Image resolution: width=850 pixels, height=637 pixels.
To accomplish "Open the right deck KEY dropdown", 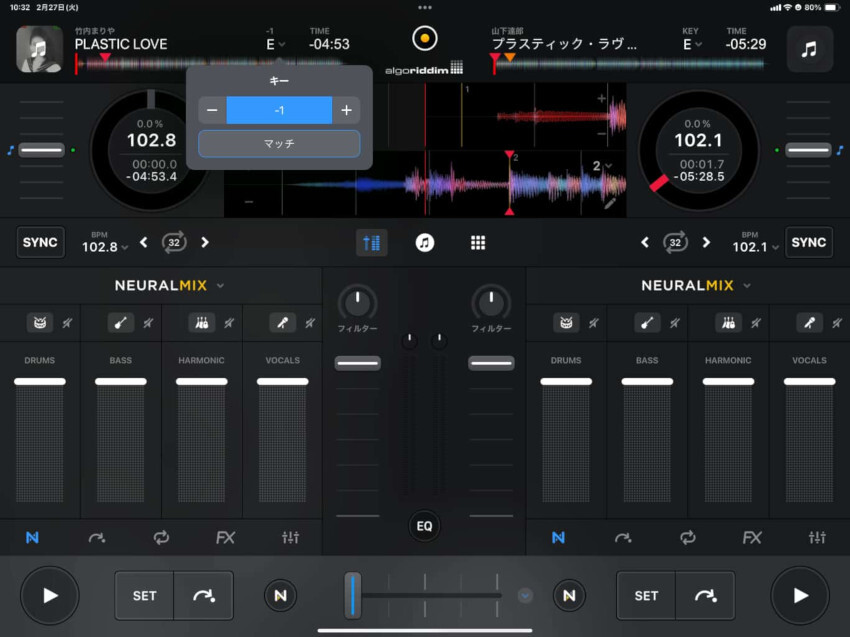I will [690, 44].
